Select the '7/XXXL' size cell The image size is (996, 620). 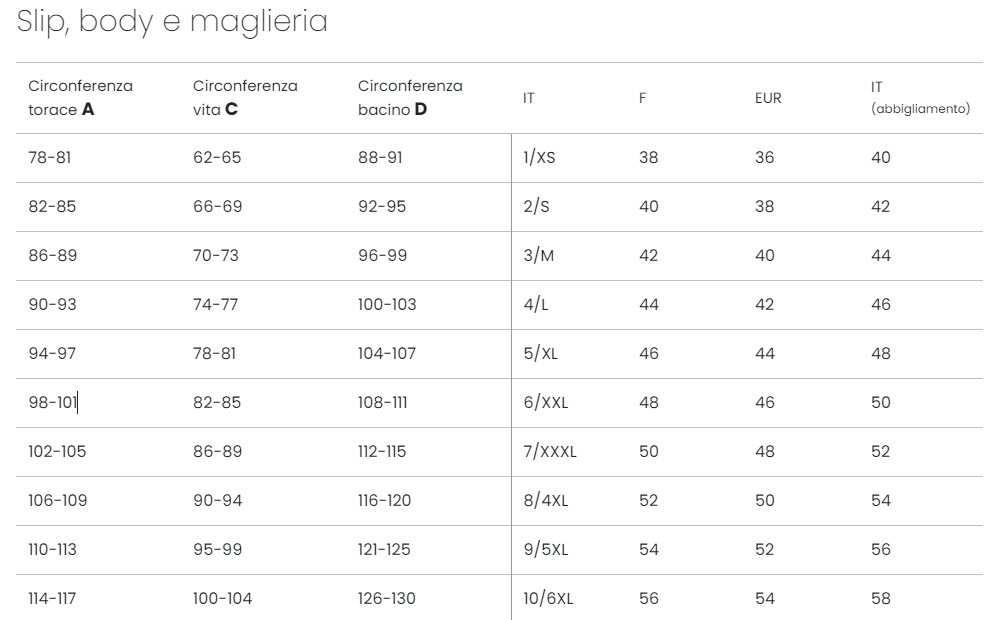(x=550, y=451)
